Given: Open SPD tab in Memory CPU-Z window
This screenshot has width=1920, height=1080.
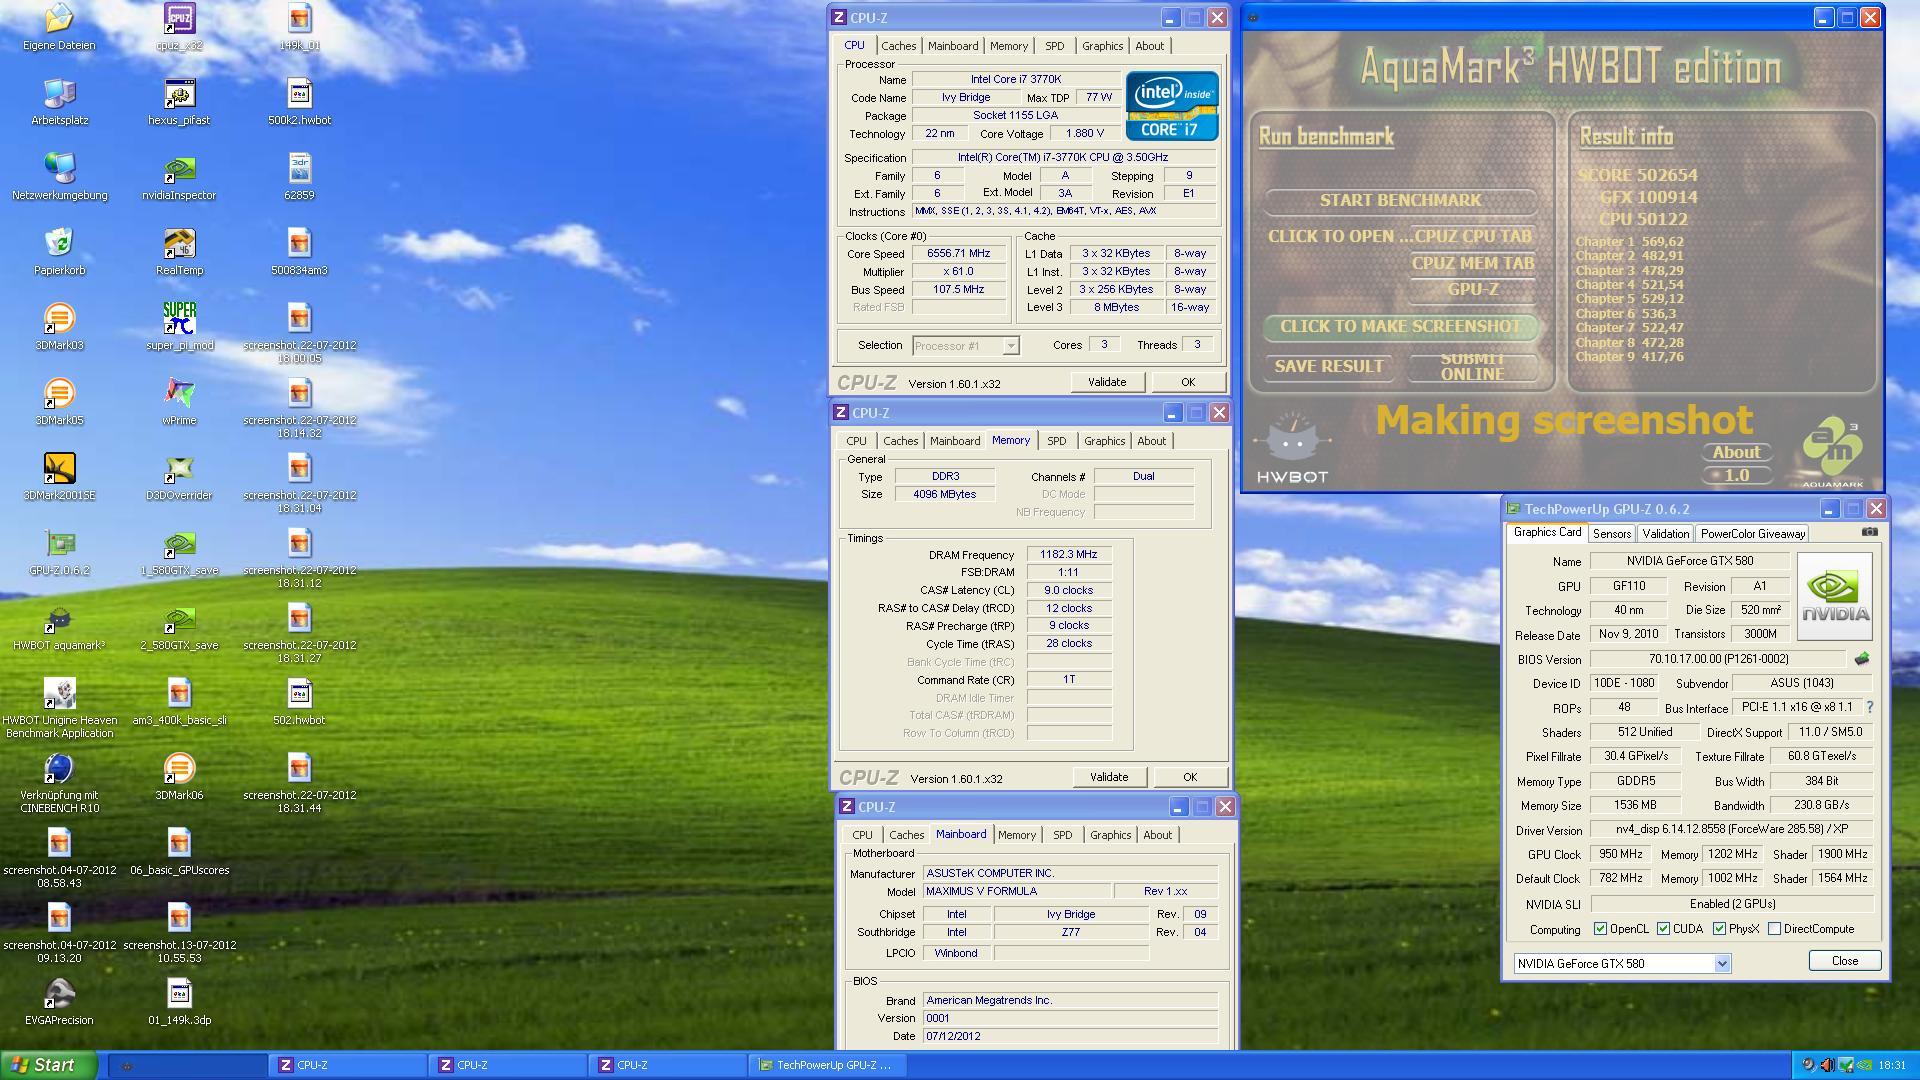Looking at the screenshot, I should tap(1056, 441).
